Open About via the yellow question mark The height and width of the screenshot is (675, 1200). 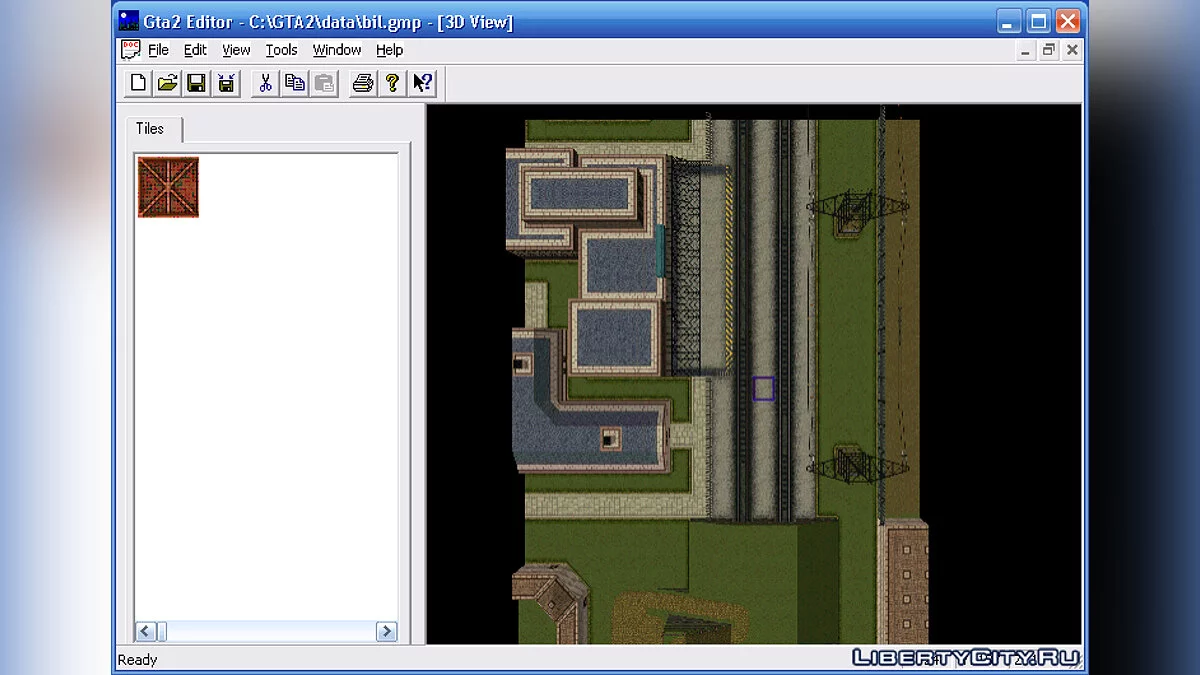click(x=392, y=83)
